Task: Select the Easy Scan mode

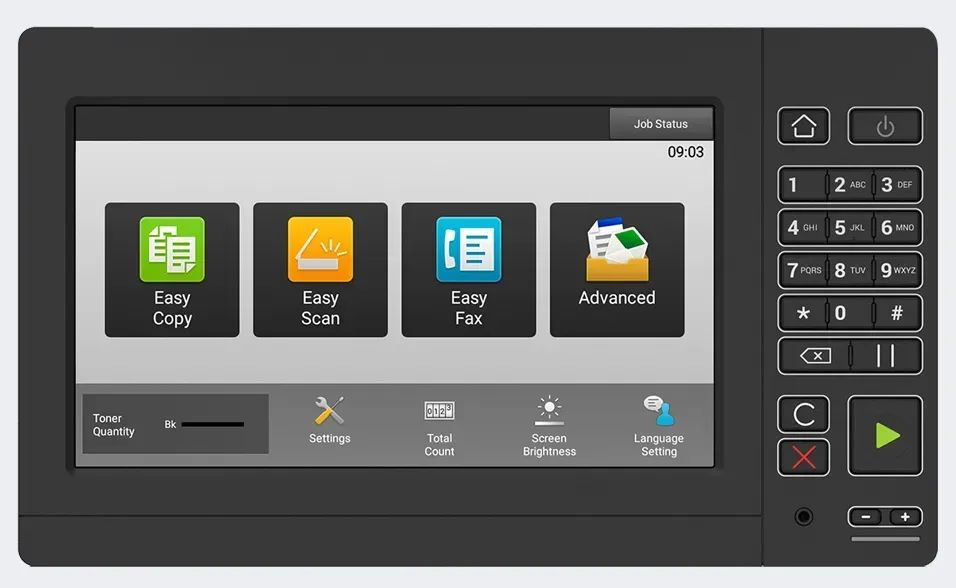Action: click(320, 269)
